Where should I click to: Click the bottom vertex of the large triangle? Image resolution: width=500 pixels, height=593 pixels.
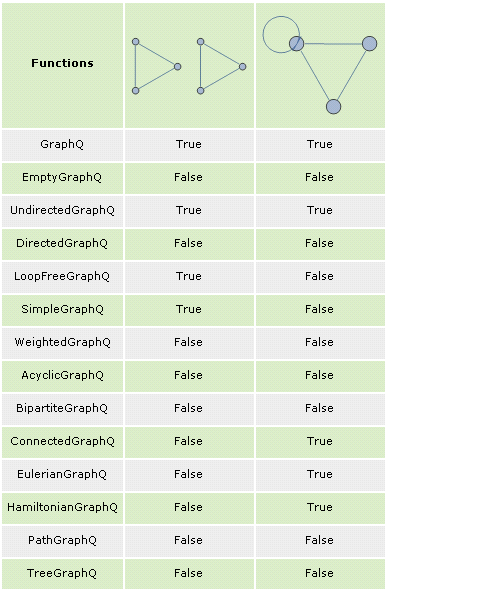click(x=333, y=107)
